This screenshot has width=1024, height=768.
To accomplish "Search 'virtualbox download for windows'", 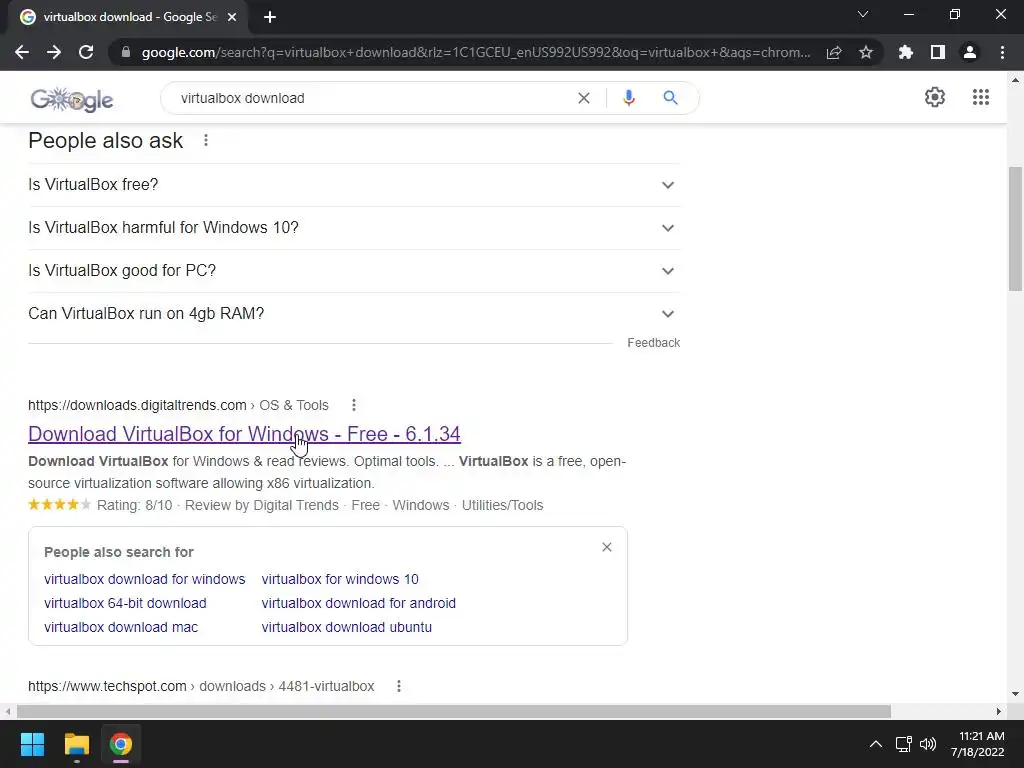I will coord(144,579).
